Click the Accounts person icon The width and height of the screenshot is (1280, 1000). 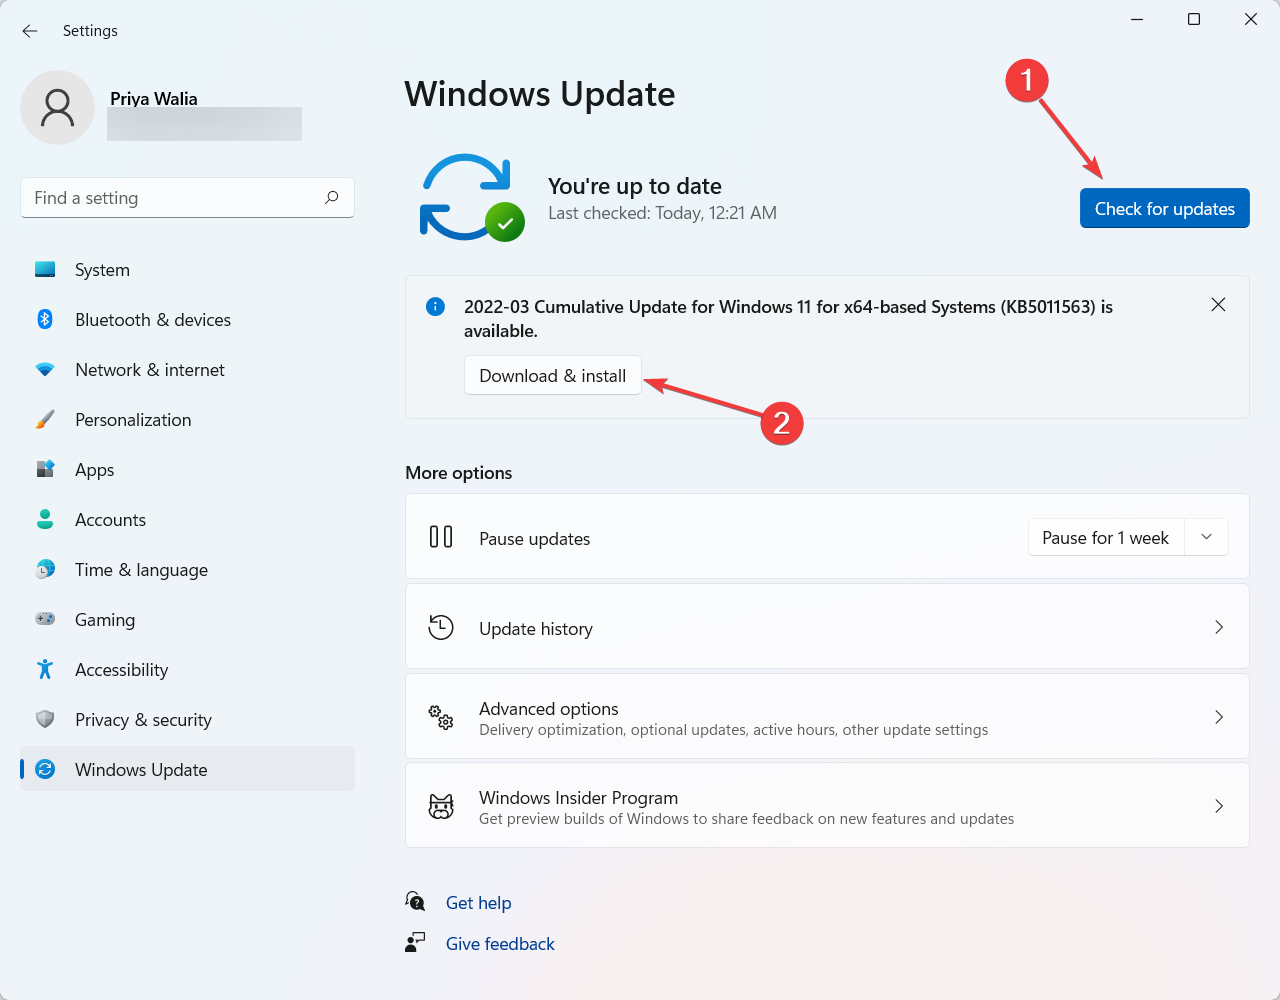click(x=45, y=519)
